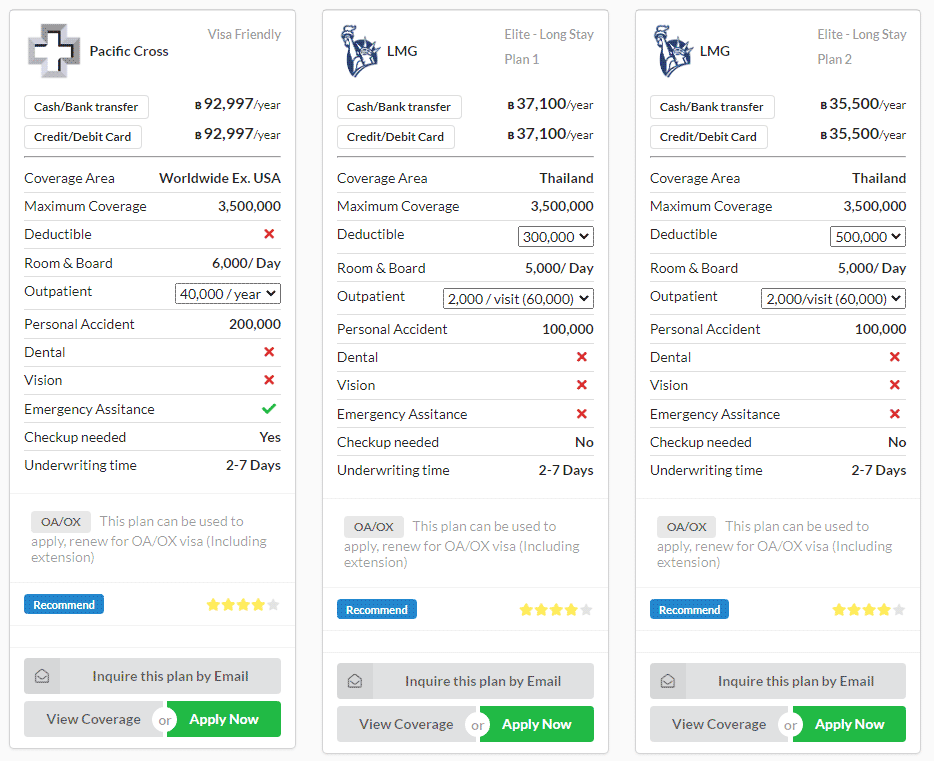This screenshot has height=761, width=934.
Task: Click the OA/OX tag on Pacific Cross card
Action: 61,522
